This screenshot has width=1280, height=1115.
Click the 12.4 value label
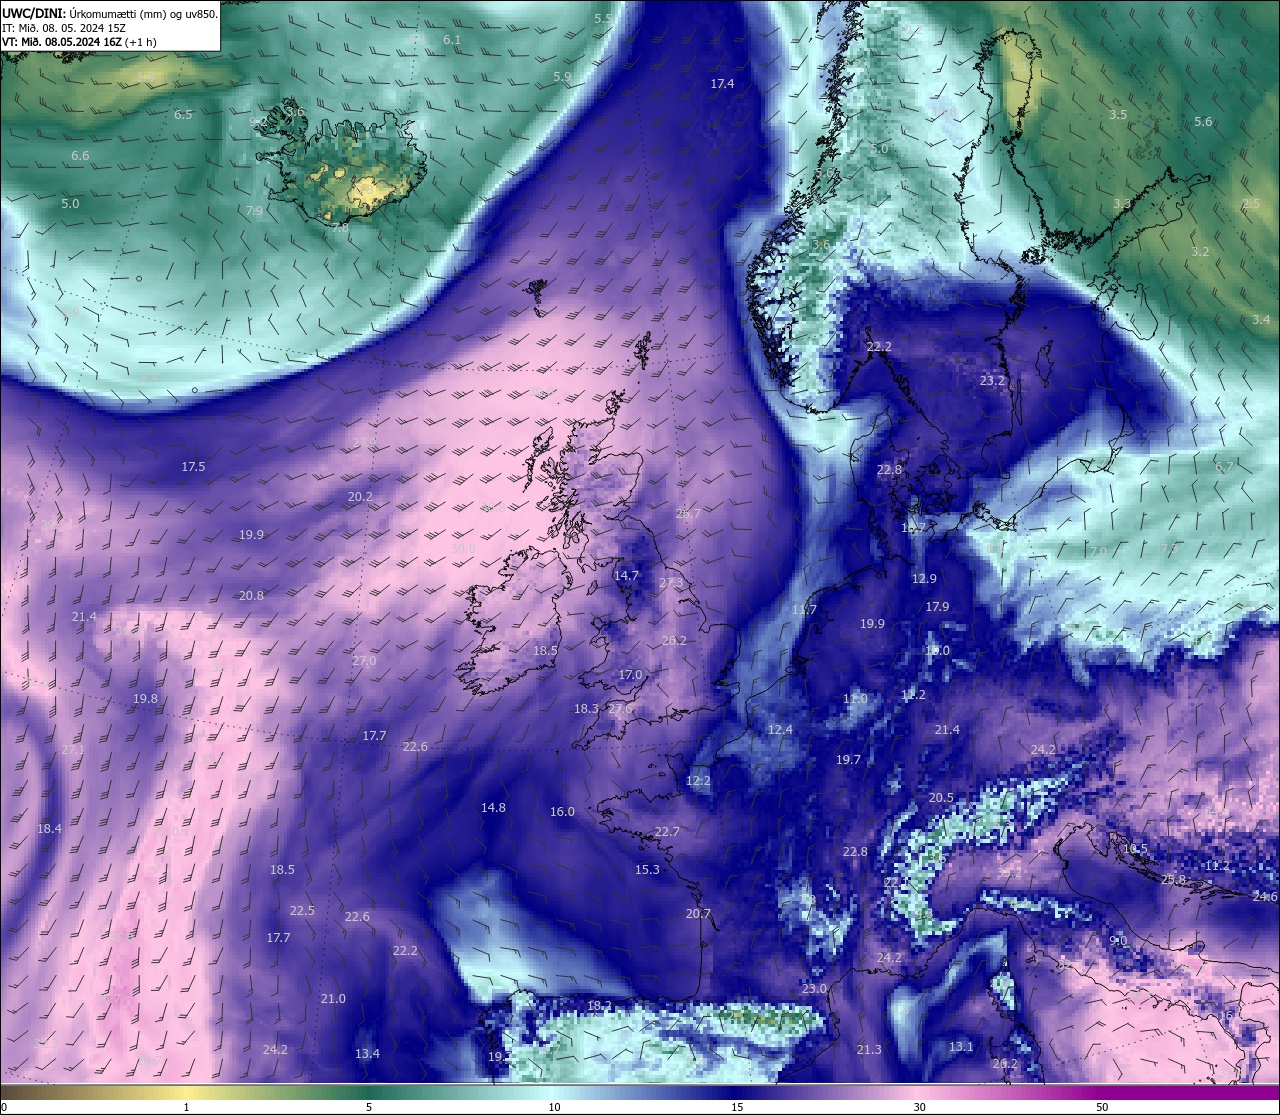[780, 730]
